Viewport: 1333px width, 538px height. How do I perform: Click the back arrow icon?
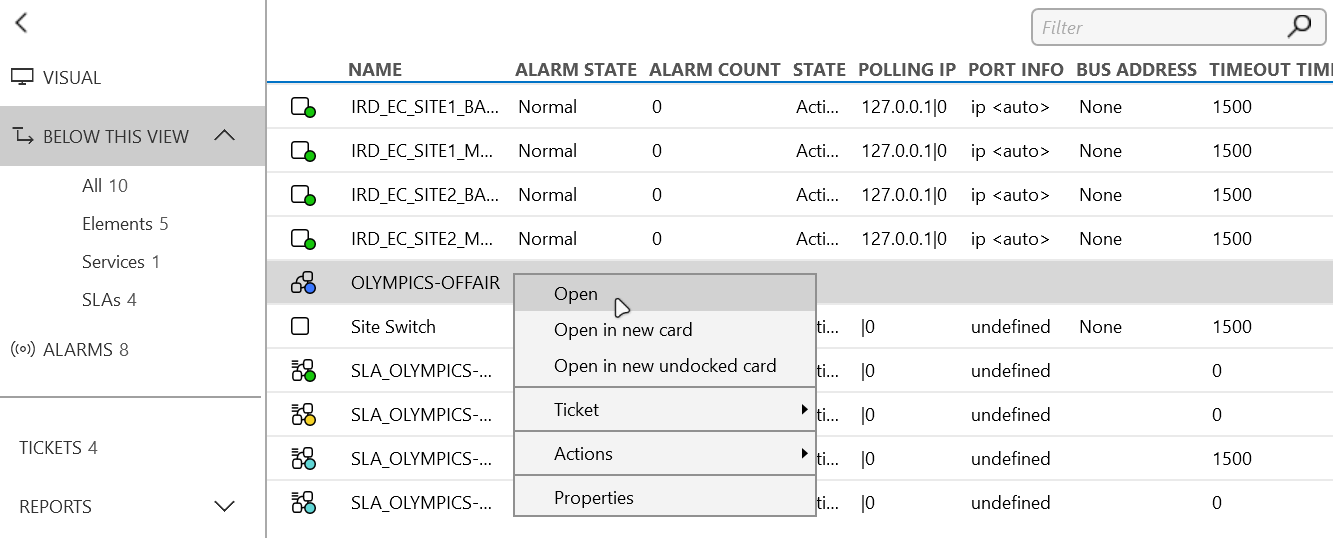click(x=21, y=23)
